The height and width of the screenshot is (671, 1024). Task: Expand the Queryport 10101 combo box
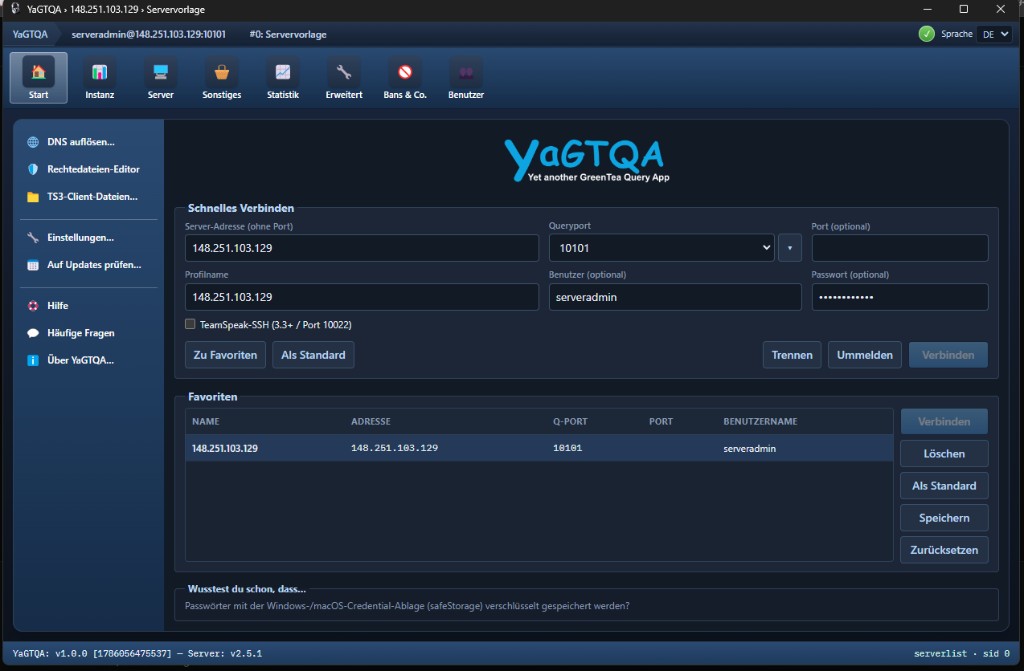coord(662,248)
